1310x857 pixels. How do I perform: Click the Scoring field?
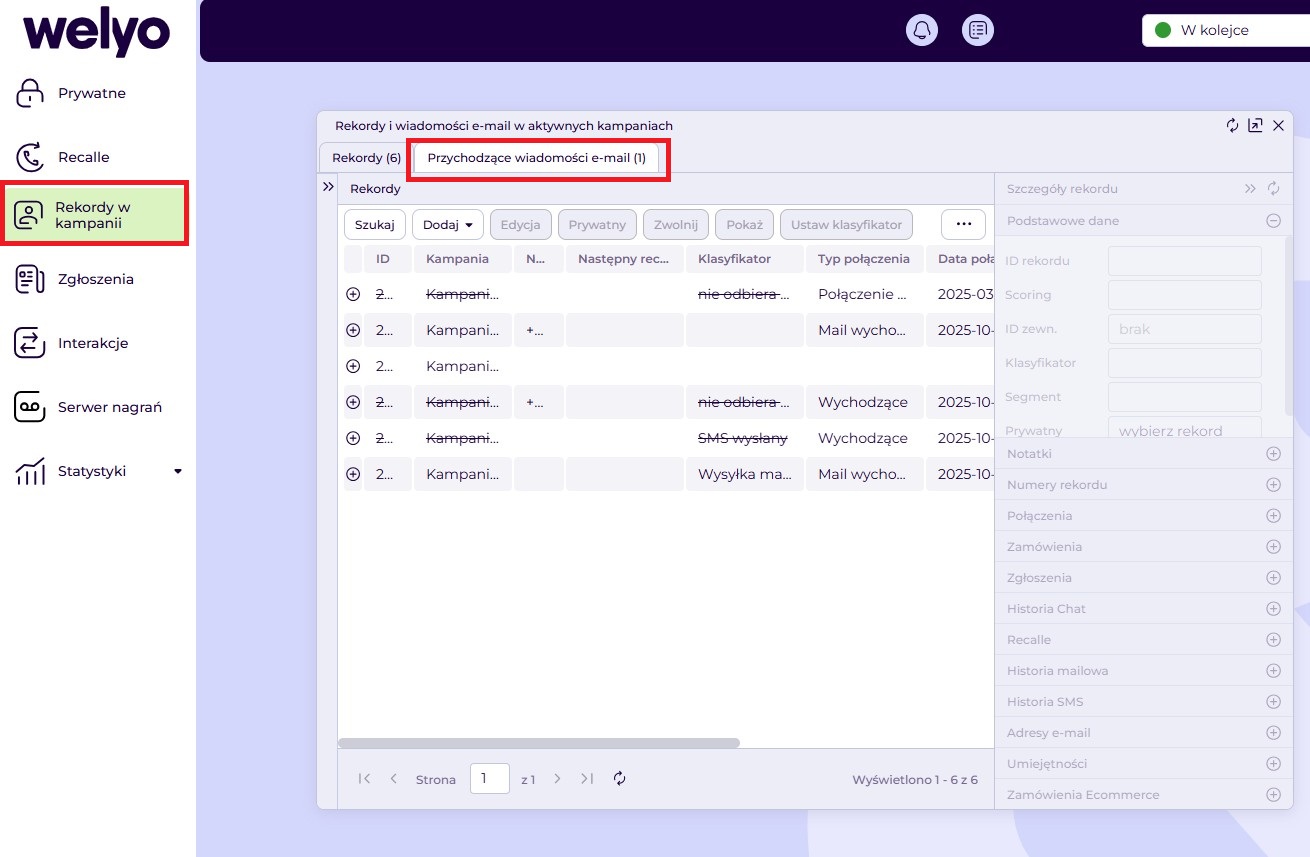(x=1185, y=295)
